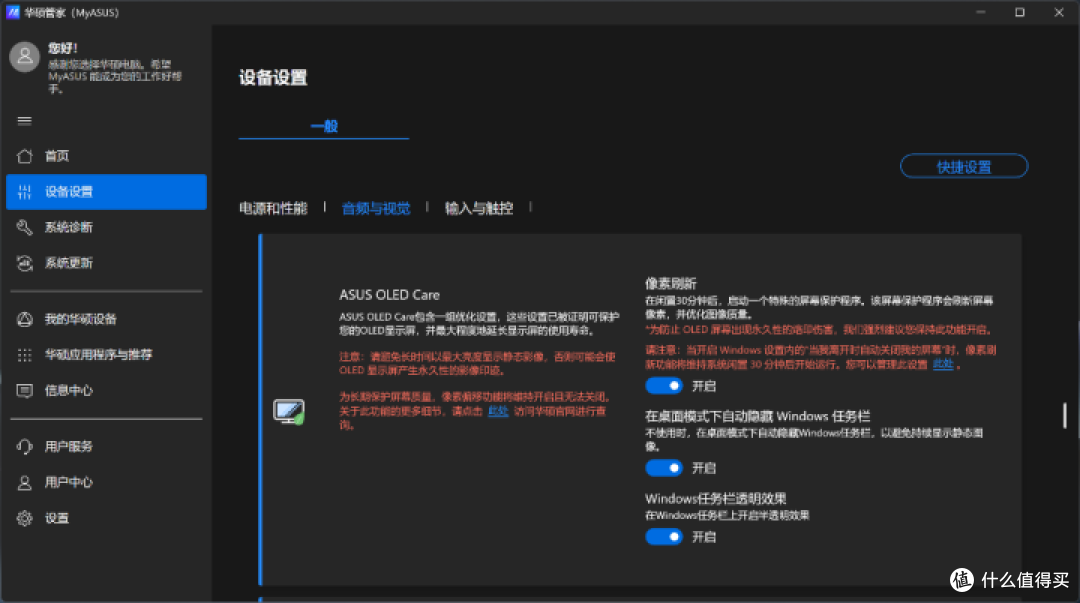Viewport: 1080px width, 603px height.
Task: Collapse the sidebar with hamburger icon
Action: tap(25, 121)
